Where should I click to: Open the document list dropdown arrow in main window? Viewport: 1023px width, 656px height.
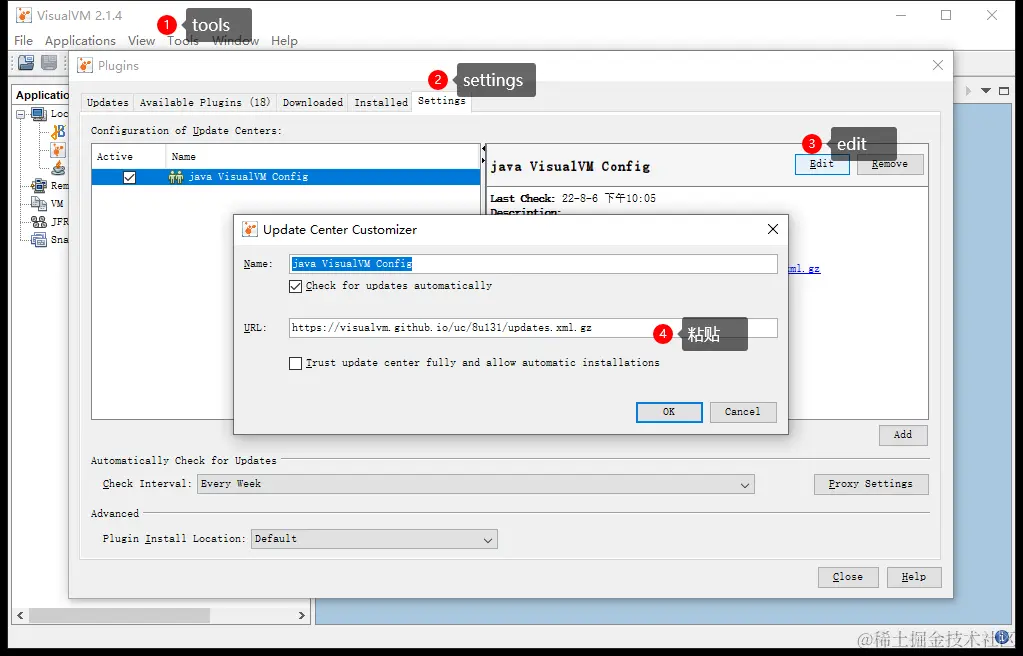click(x=986, y=91)
